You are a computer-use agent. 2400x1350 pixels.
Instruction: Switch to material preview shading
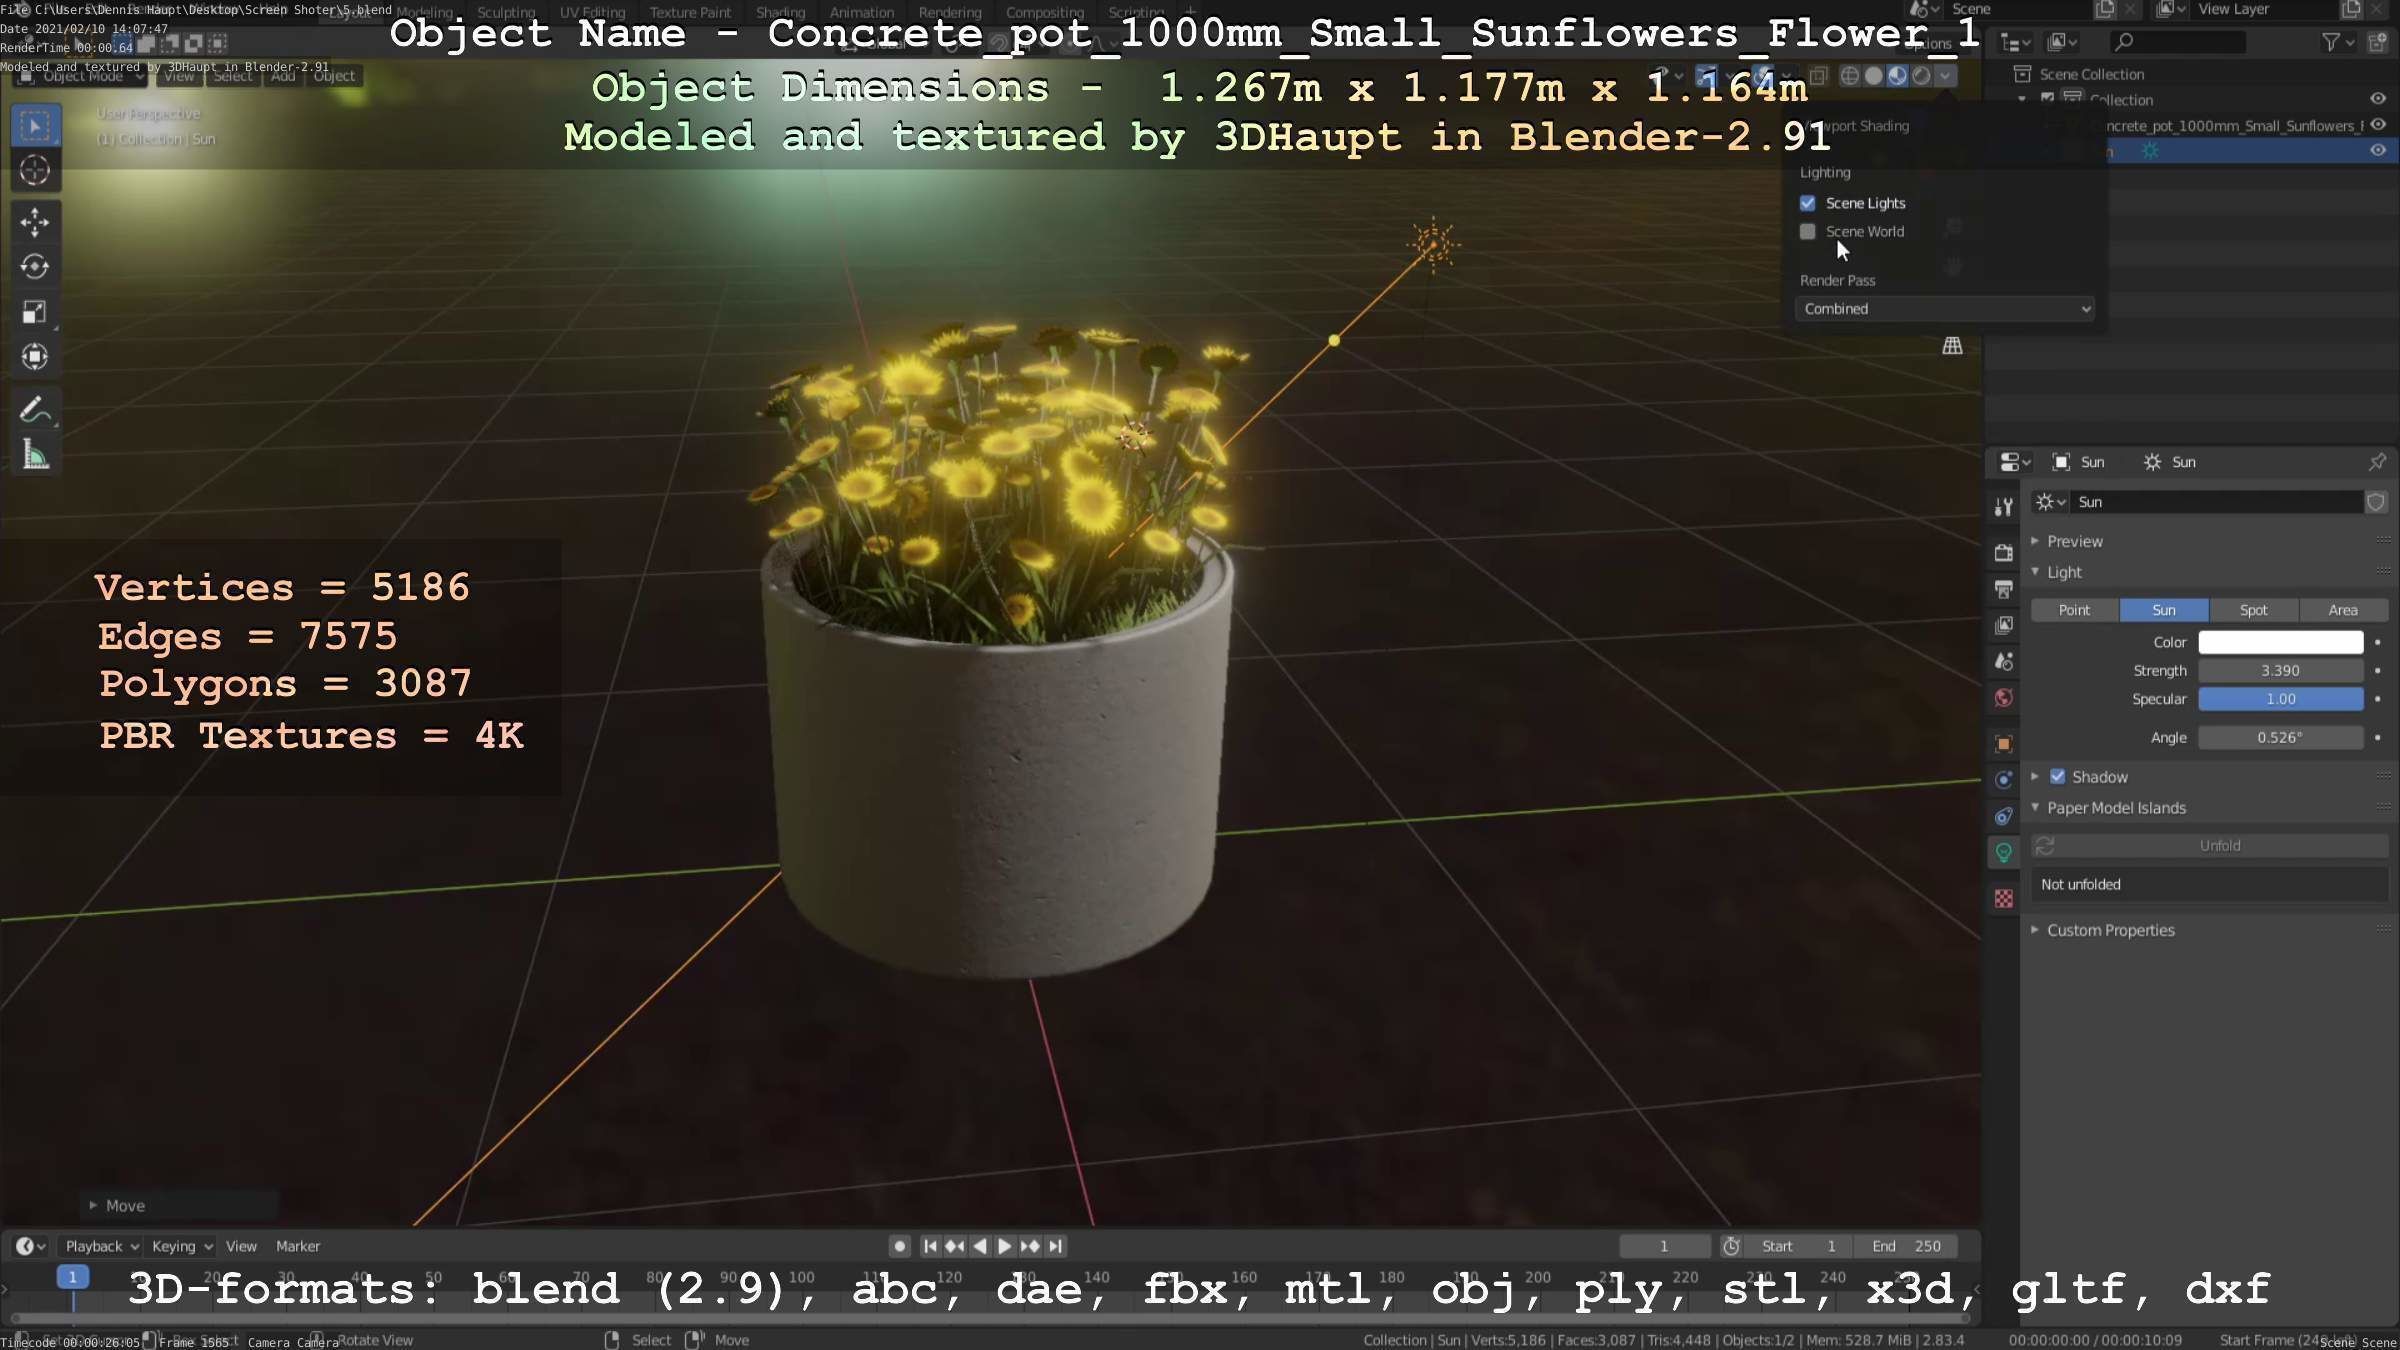click(x=1898, y=76)
